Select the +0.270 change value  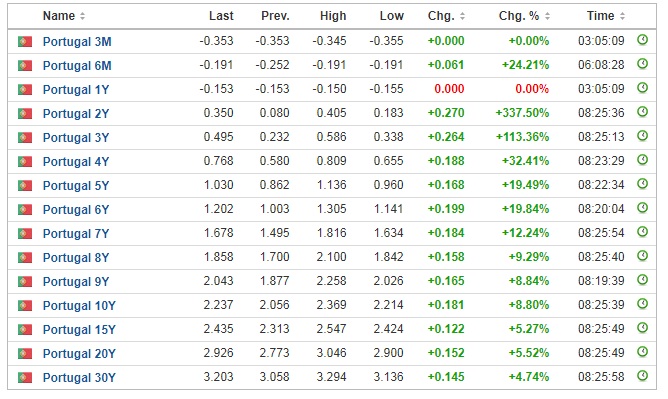(x=446, y=113)
